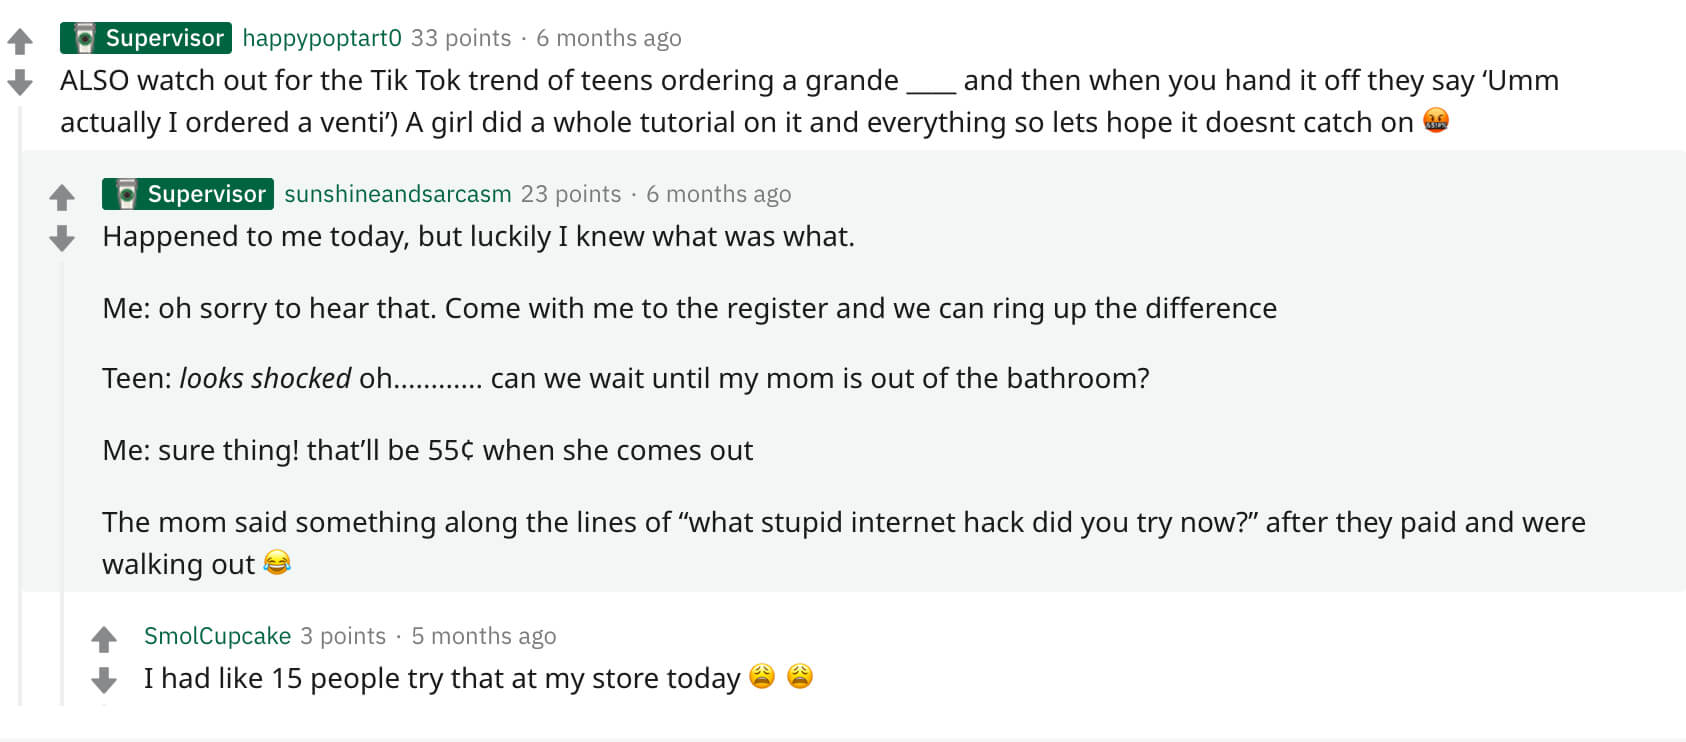The height and width of the screenshot is (742, 1686).
Task: Click the '33 points' score text
Action: coord(461,38)
